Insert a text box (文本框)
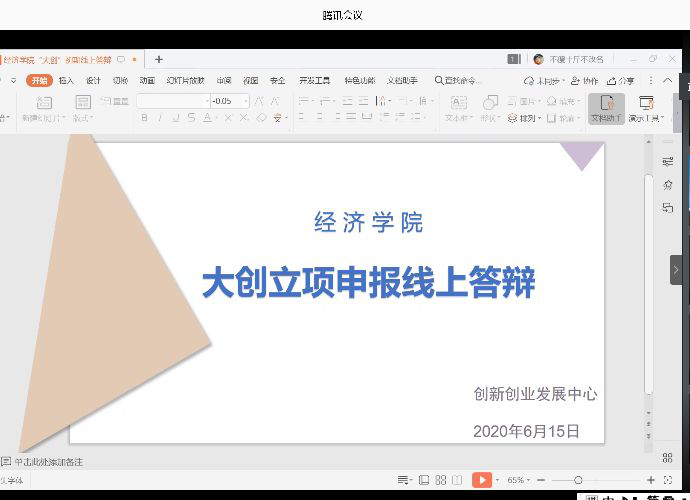Viewport: 690px width, 500px height. (x=457, y=108)
